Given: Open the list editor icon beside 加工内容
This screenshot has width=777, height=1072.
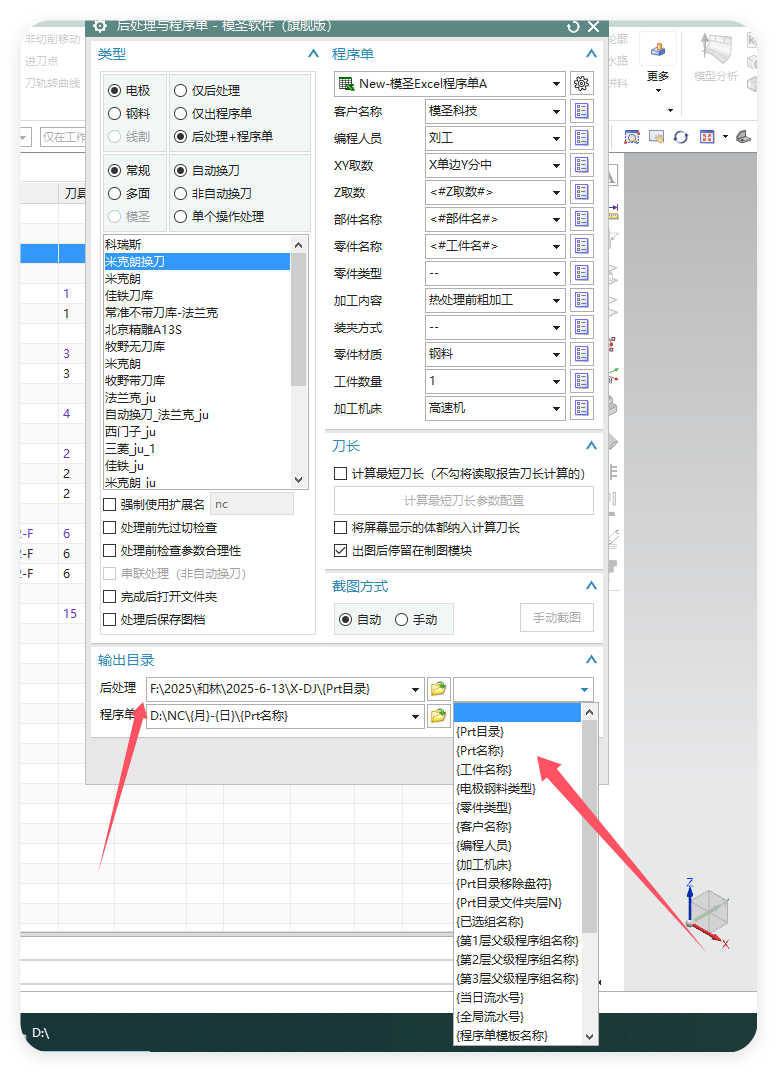Looking at the screenshot, I should point(582,300).
